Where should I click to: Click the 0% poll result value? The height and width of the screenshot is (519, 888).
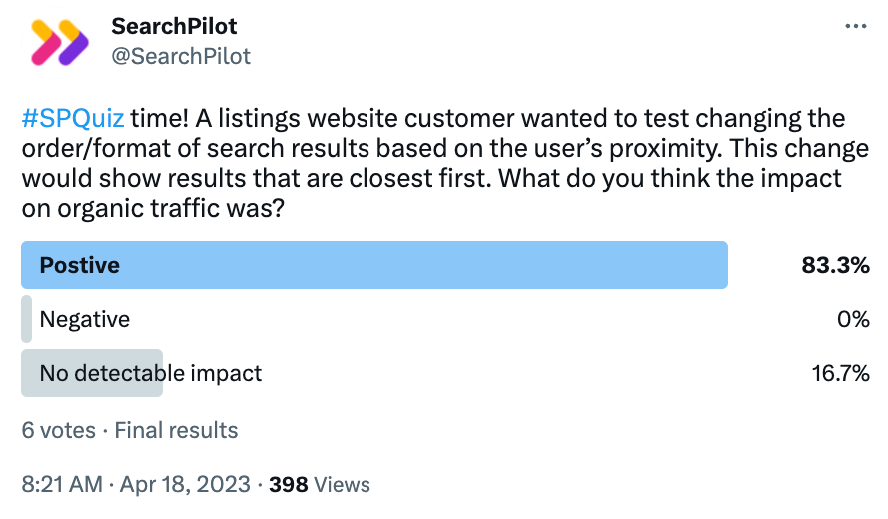click(x=852, y=319)
